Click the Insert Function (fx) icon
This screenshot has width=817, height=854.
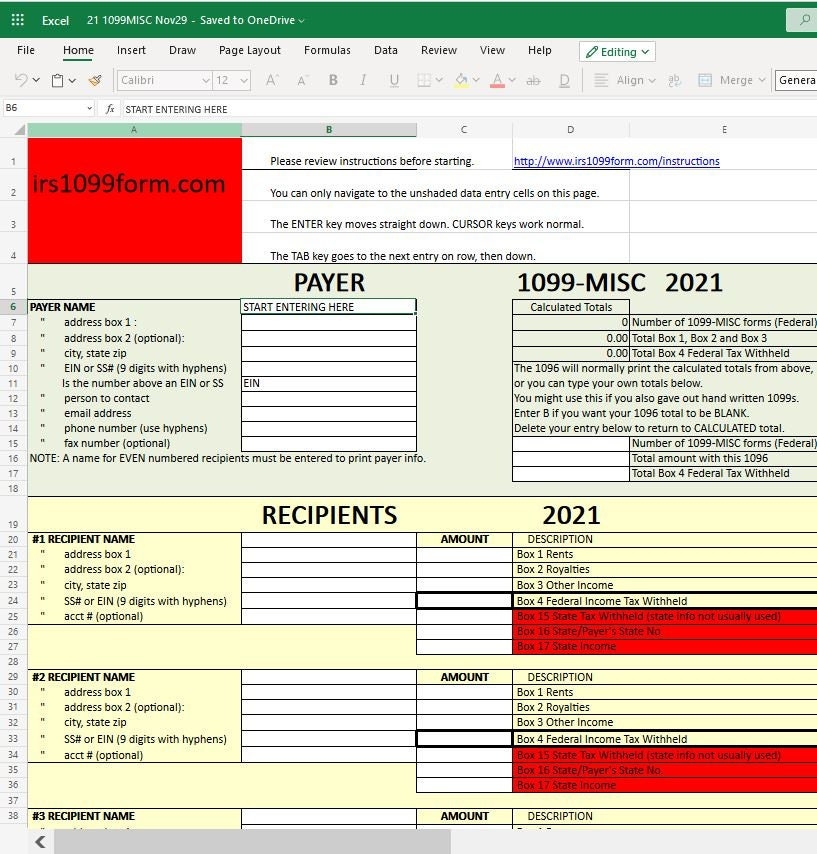tap(110, 109)
